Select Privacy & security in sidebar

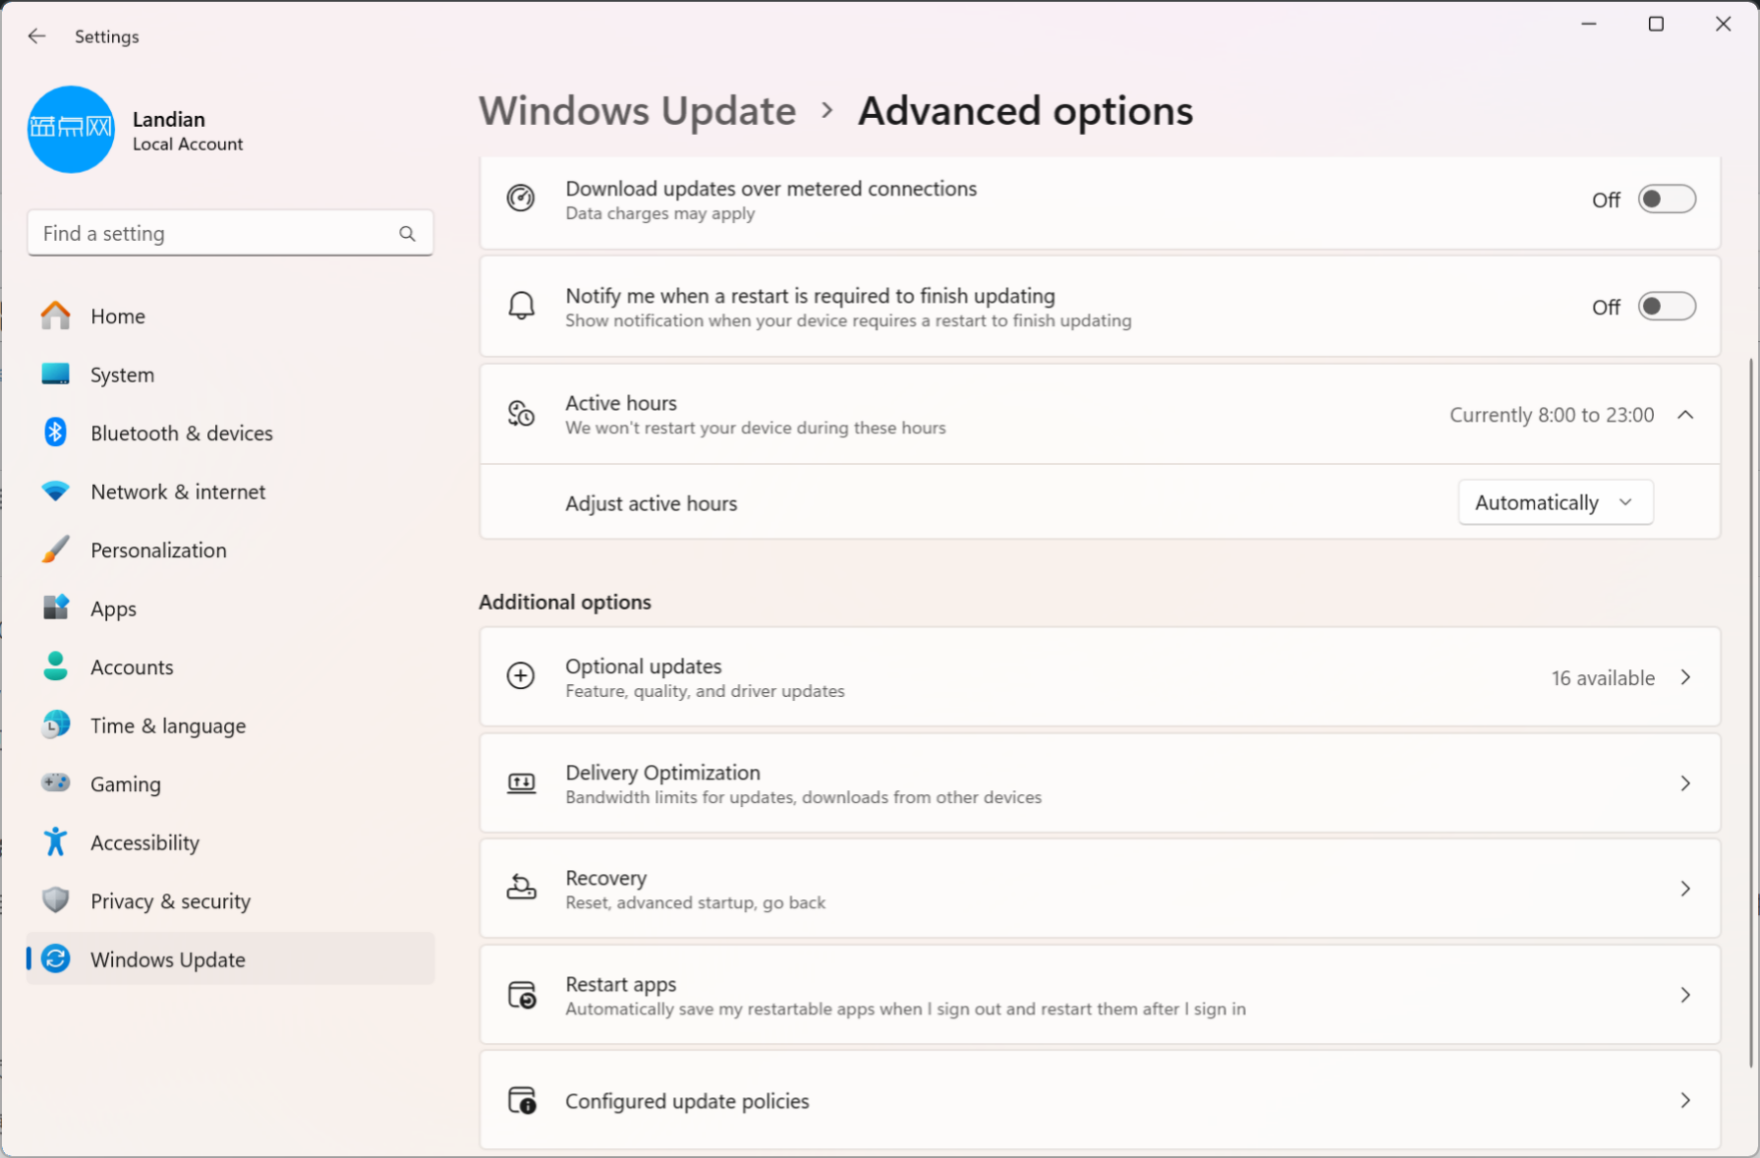pos(230,900)
